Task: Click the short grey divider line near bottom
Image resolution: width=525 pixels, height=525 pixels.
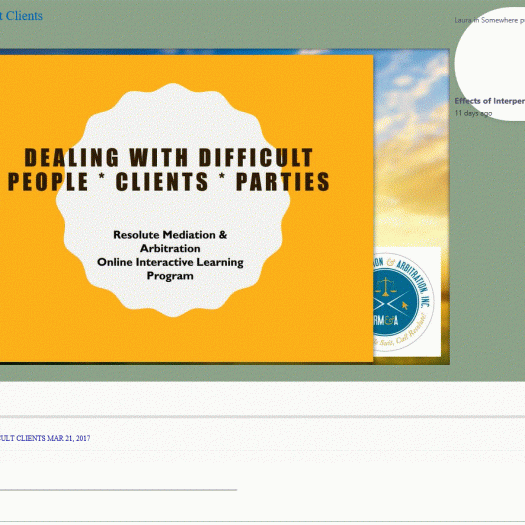Action: 119,490
